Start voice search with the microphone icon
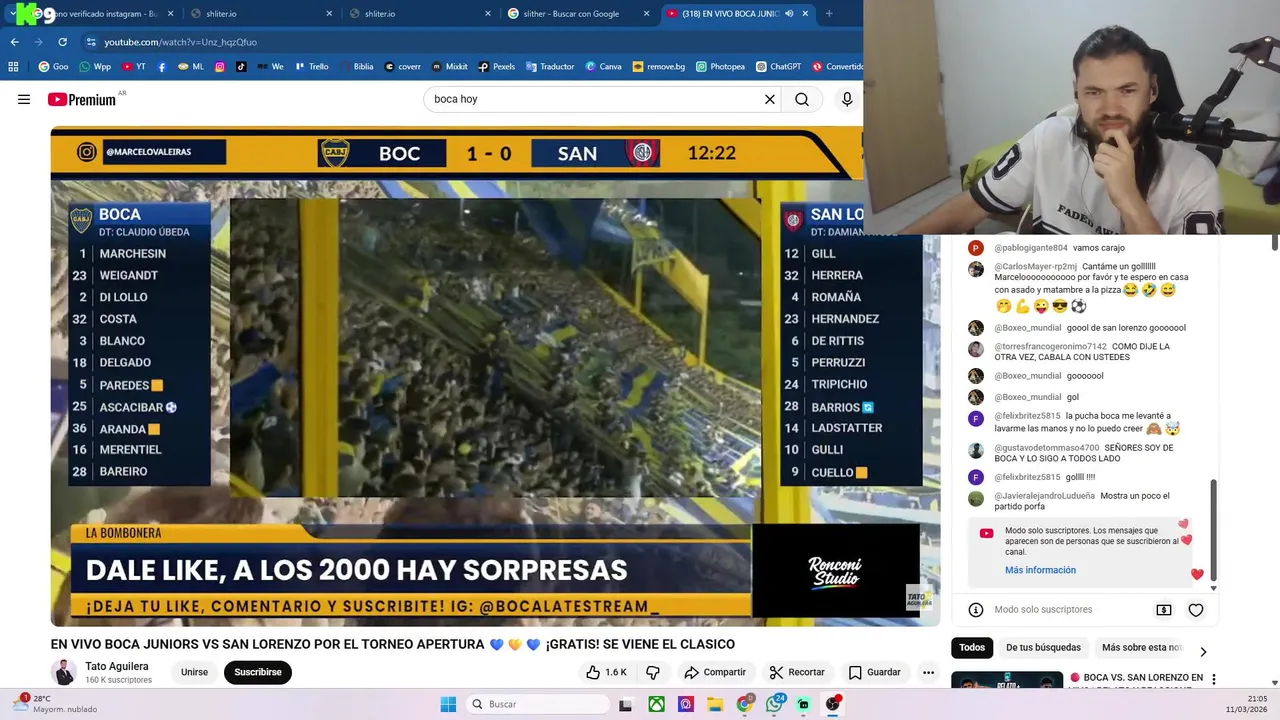1280x720 pixels. tap(847, 99)
